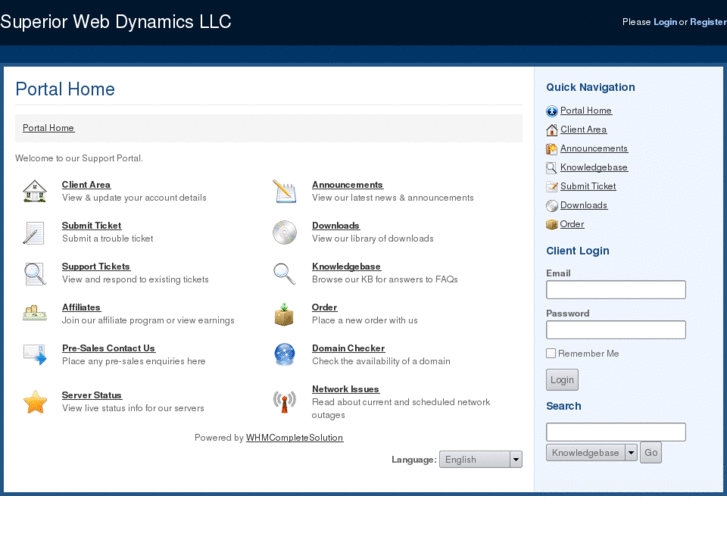Click the Register link in header

click(707, 22)
